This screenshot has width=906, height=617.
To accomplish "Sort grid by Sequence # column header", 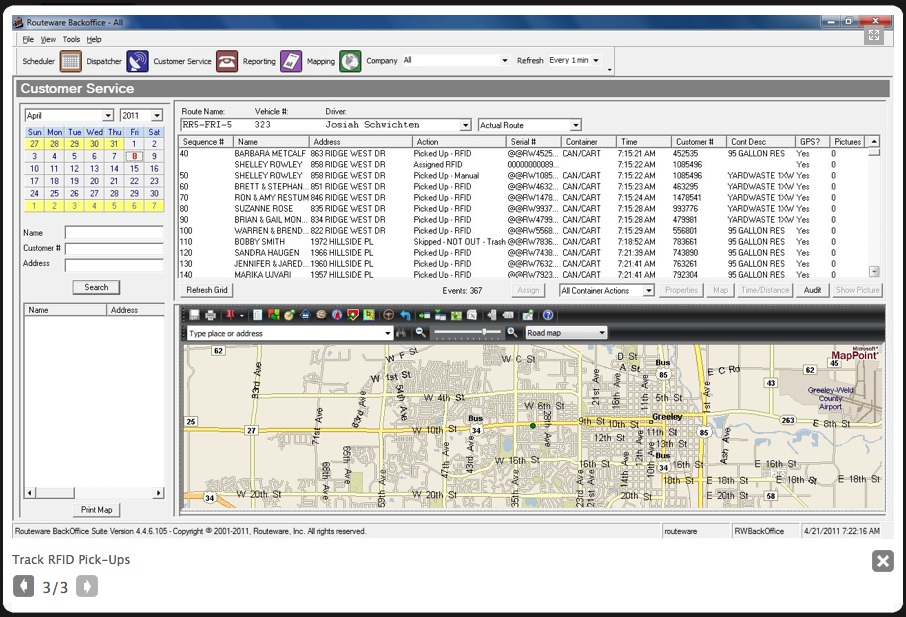I will (x=206, y=142).
